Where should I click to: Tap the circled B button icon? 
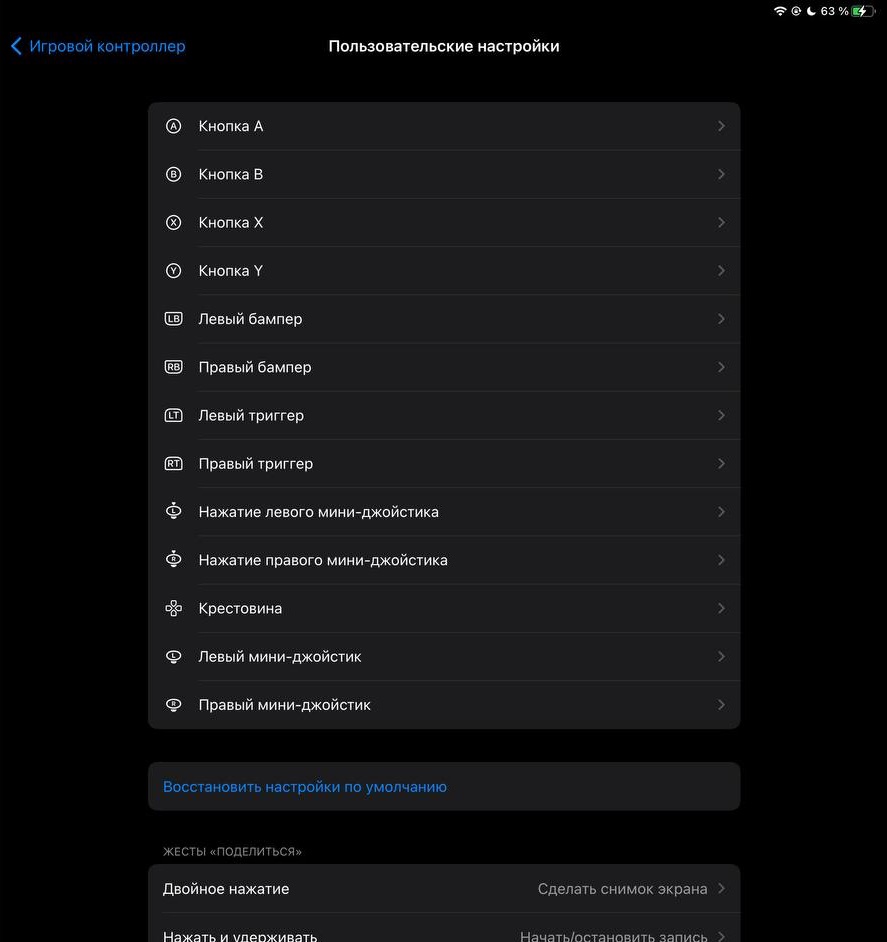[173, 174]
